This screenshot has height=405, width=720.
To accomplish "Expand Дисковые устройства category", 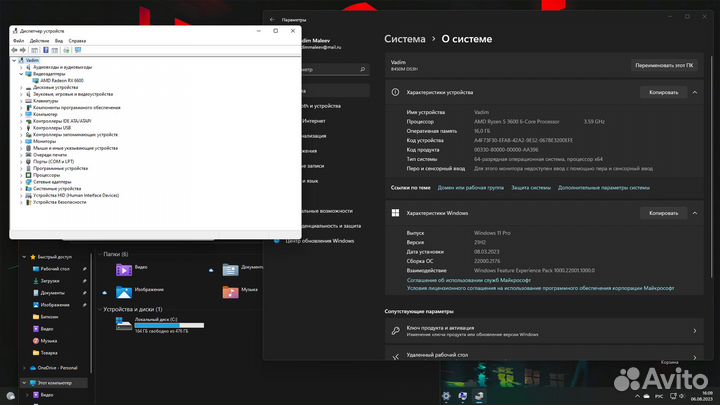I will [x=21, y=87].
